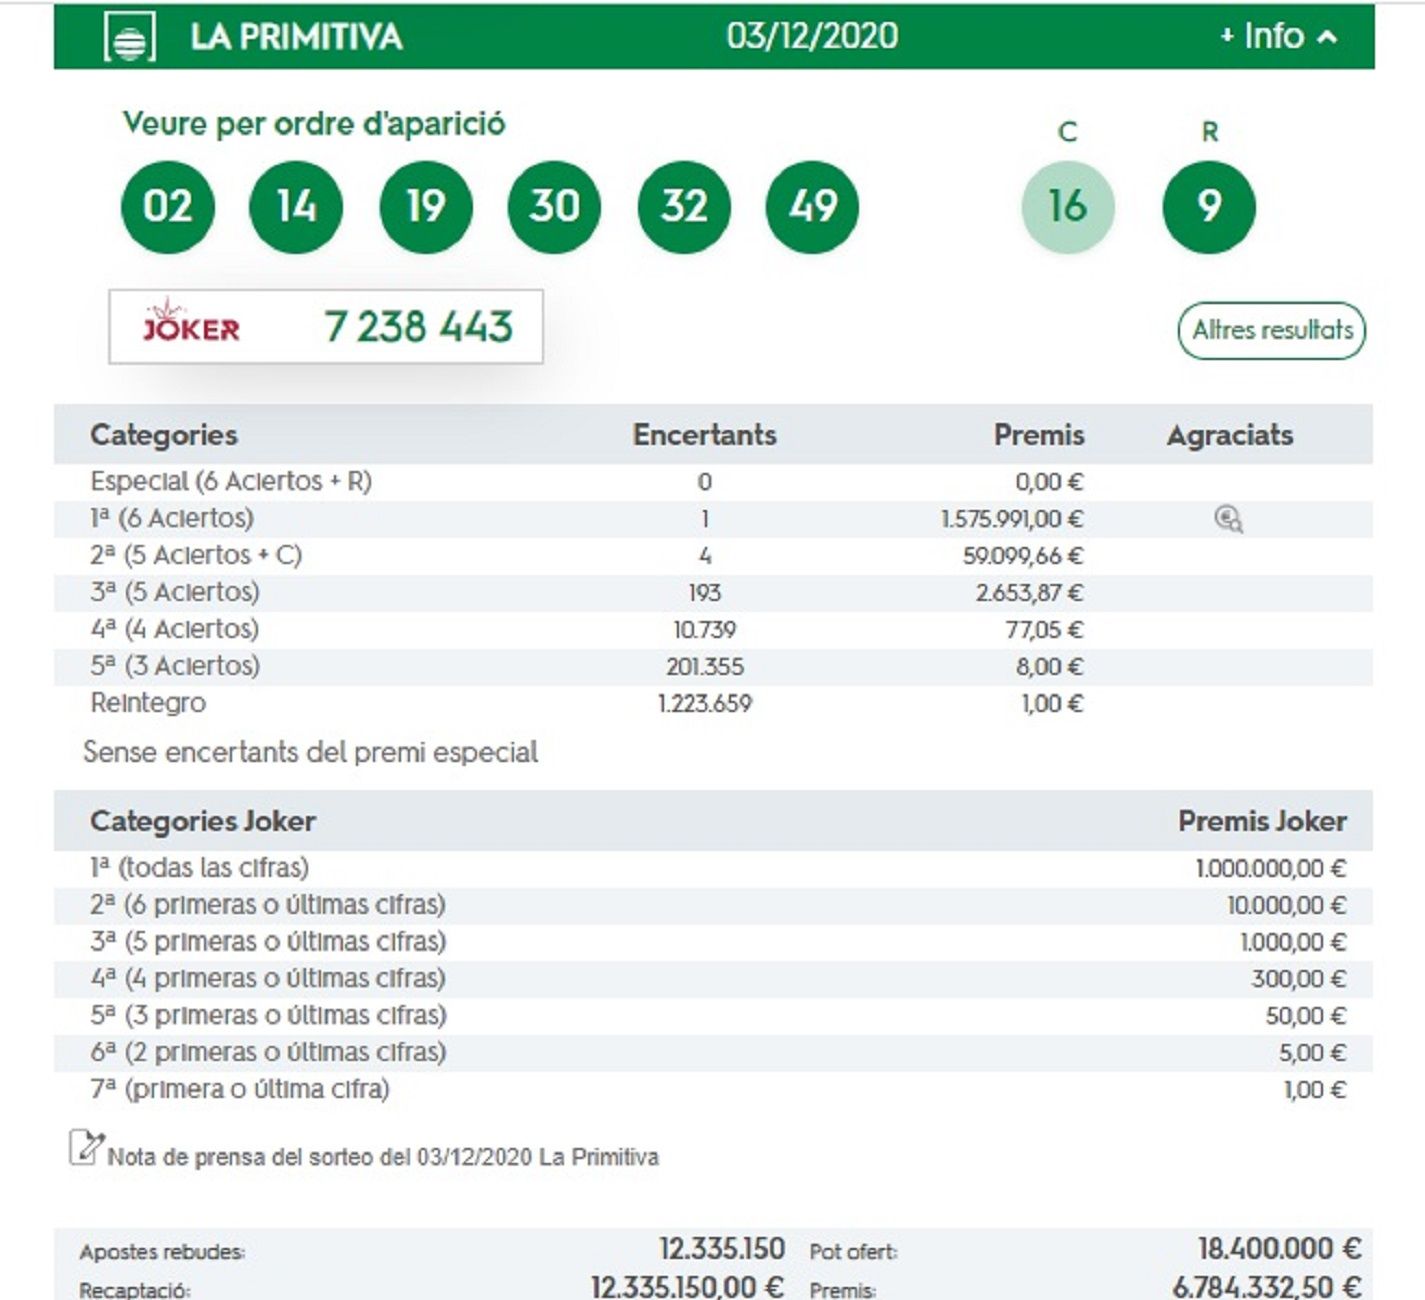1425x1300 pixels.
Task: Click Pot ofert value 18.400.000 €
Action: [1279, 1249]
